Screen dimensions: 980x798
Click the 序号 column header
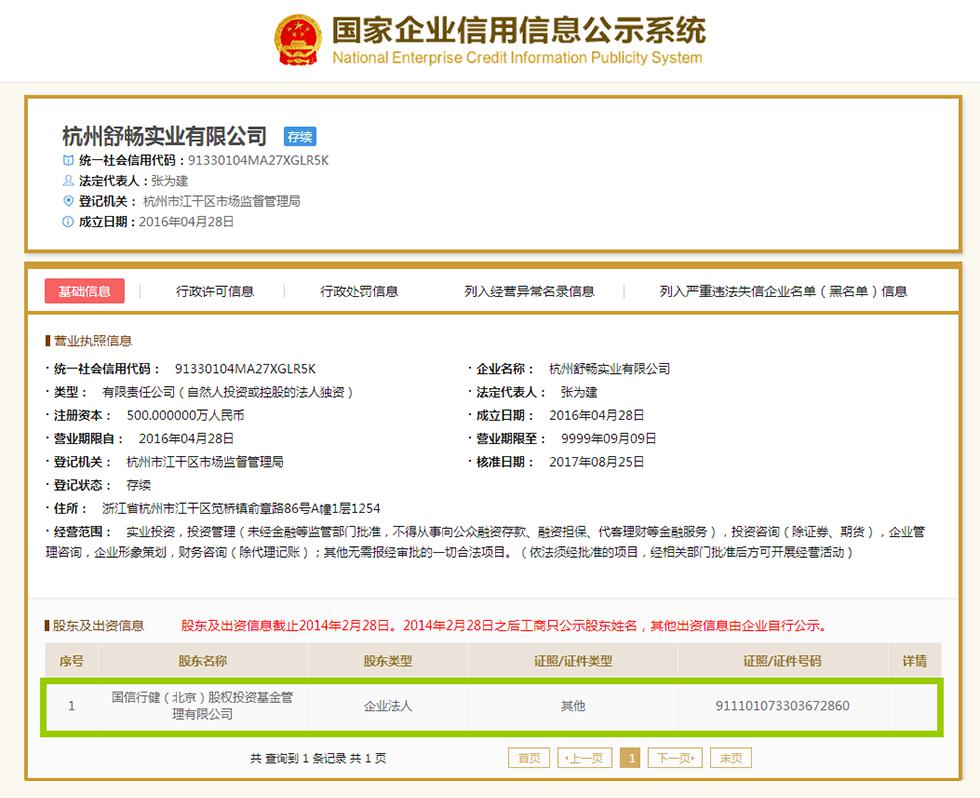pos(71,661)
